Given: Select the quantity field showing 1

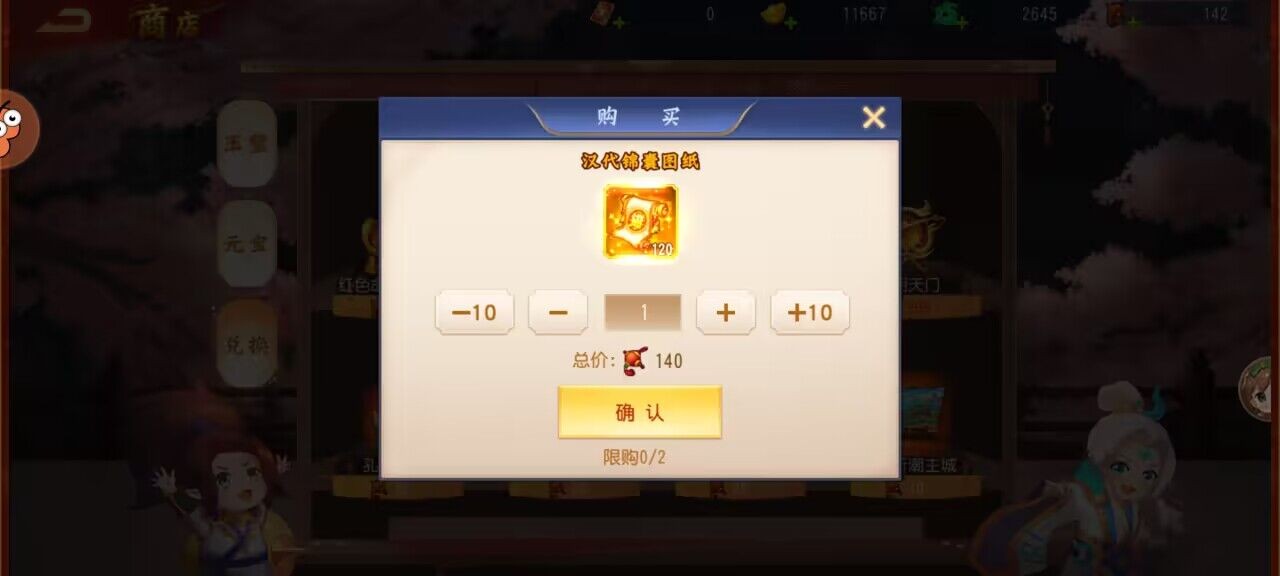Looking at the screenshot, I should 643,312.
